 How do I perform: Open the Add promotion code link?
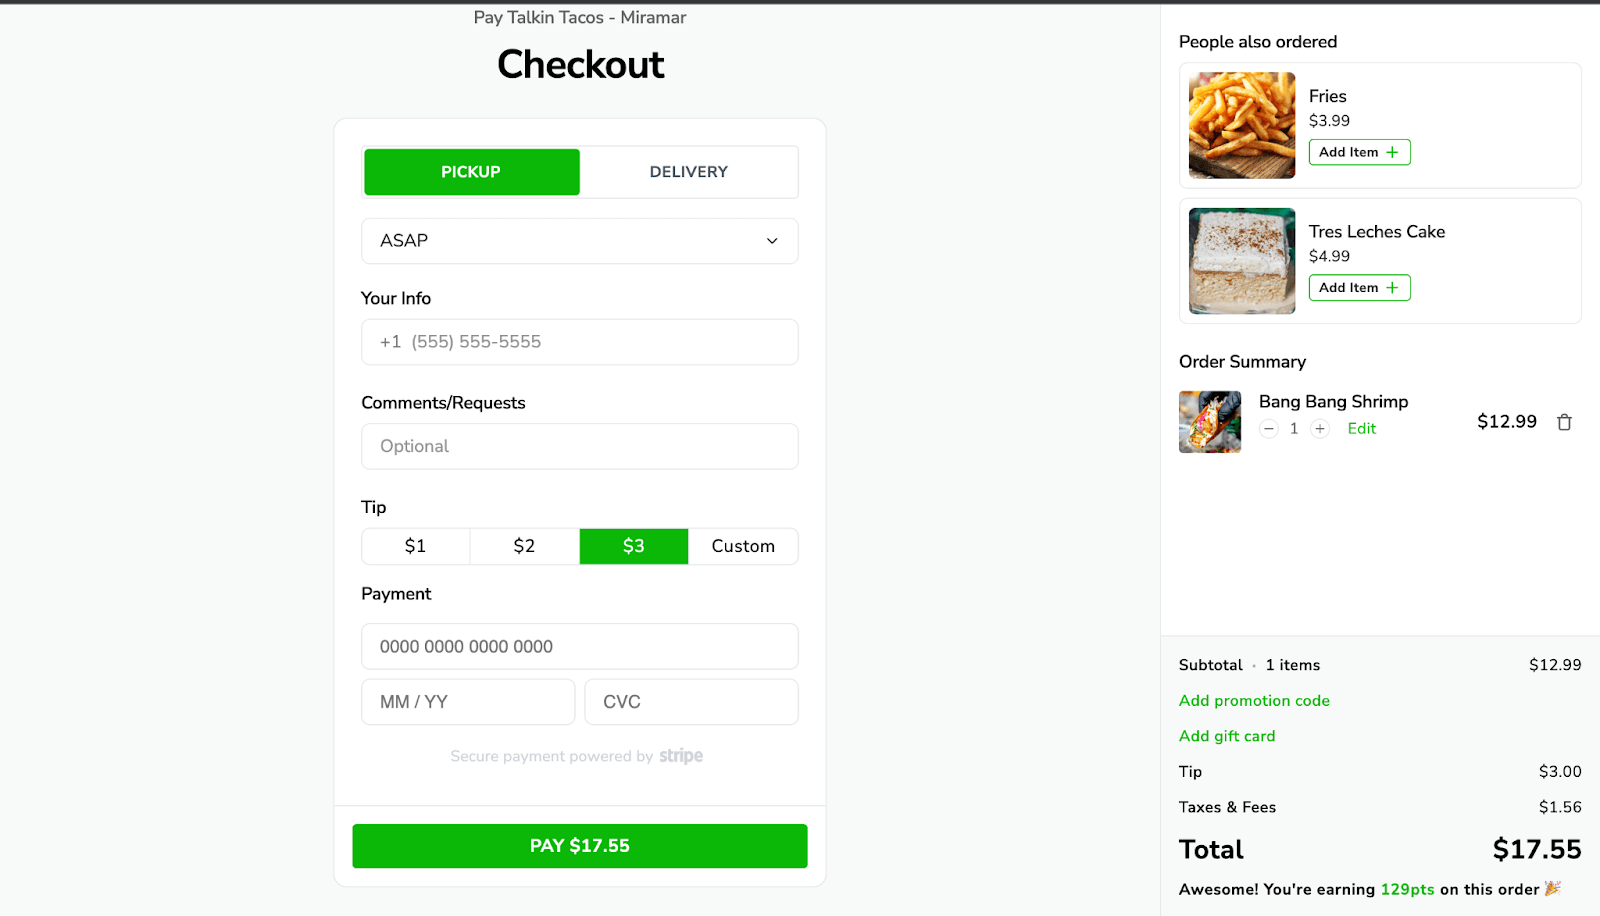coord(1254,701)
